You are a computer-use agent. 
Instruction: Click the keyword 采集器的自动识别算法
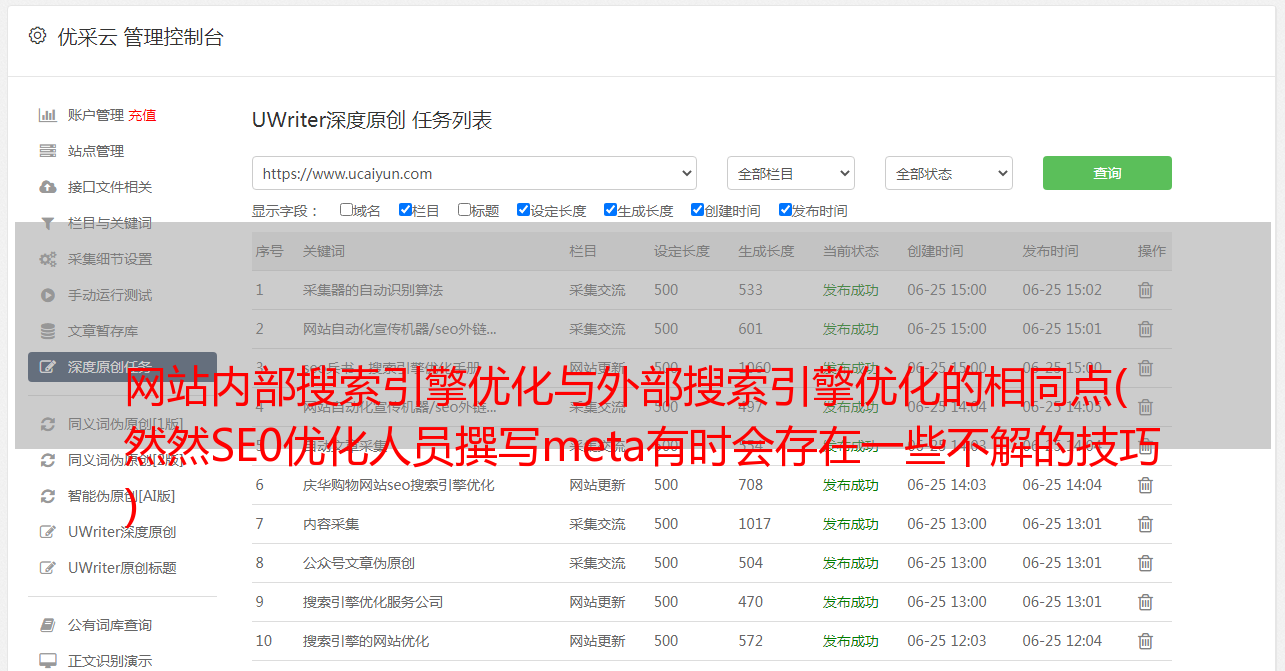pyautogui.click(x=373, y=290)
